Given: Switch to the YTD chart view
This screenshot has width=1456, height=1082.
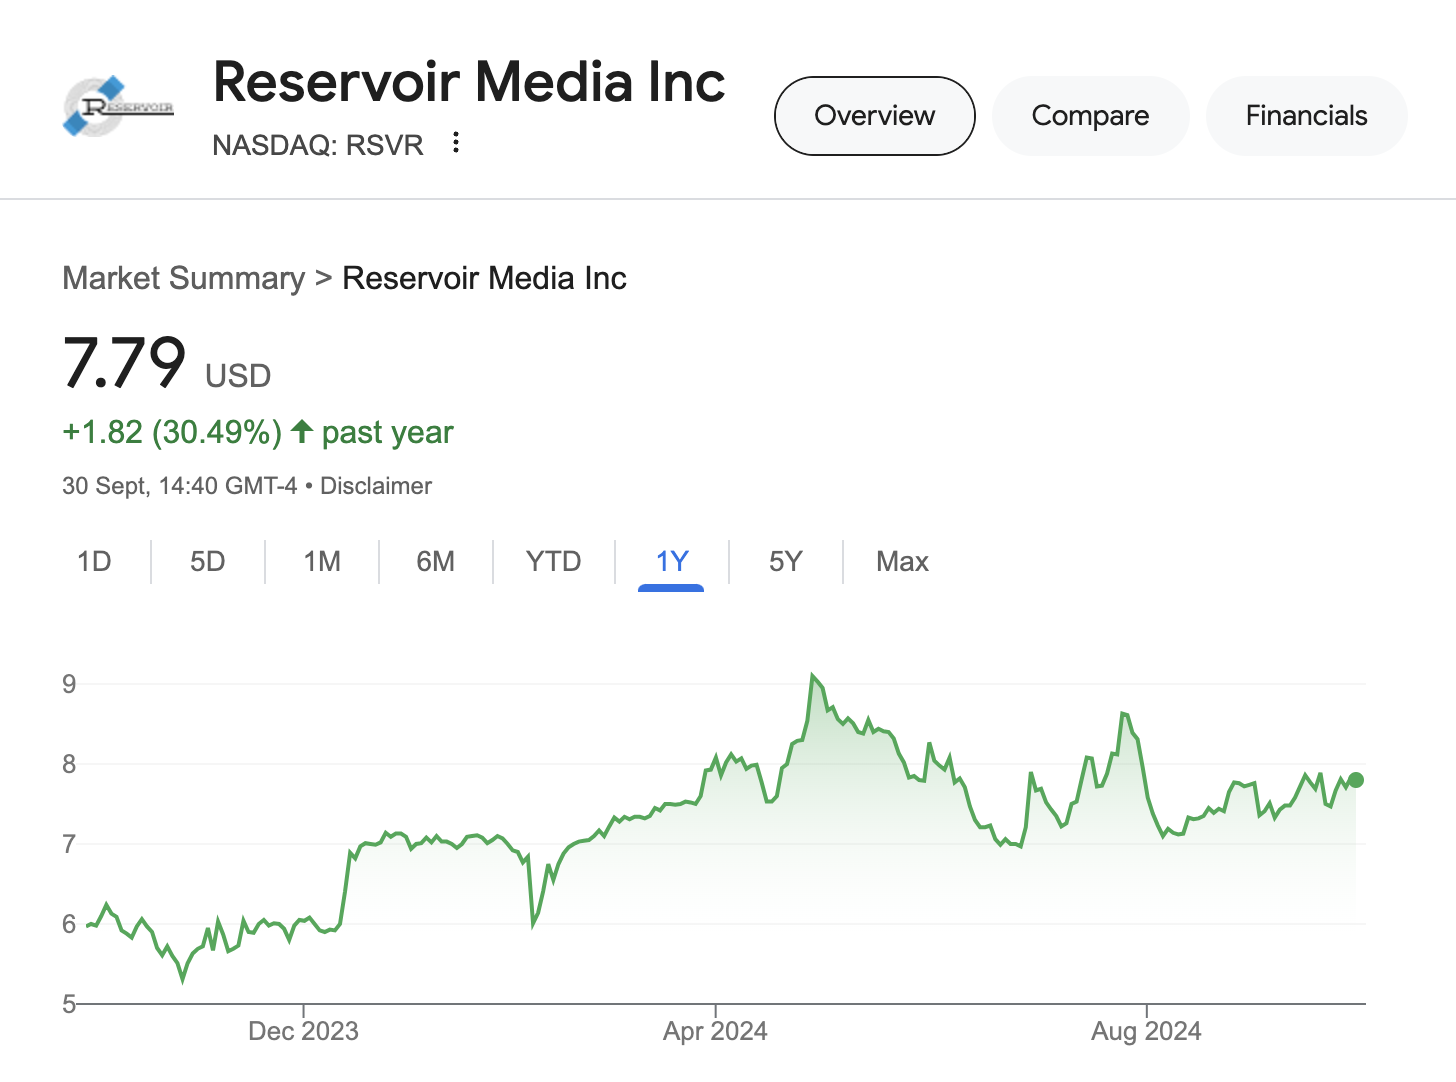Looking at the screenshot, I should [552, 561].
